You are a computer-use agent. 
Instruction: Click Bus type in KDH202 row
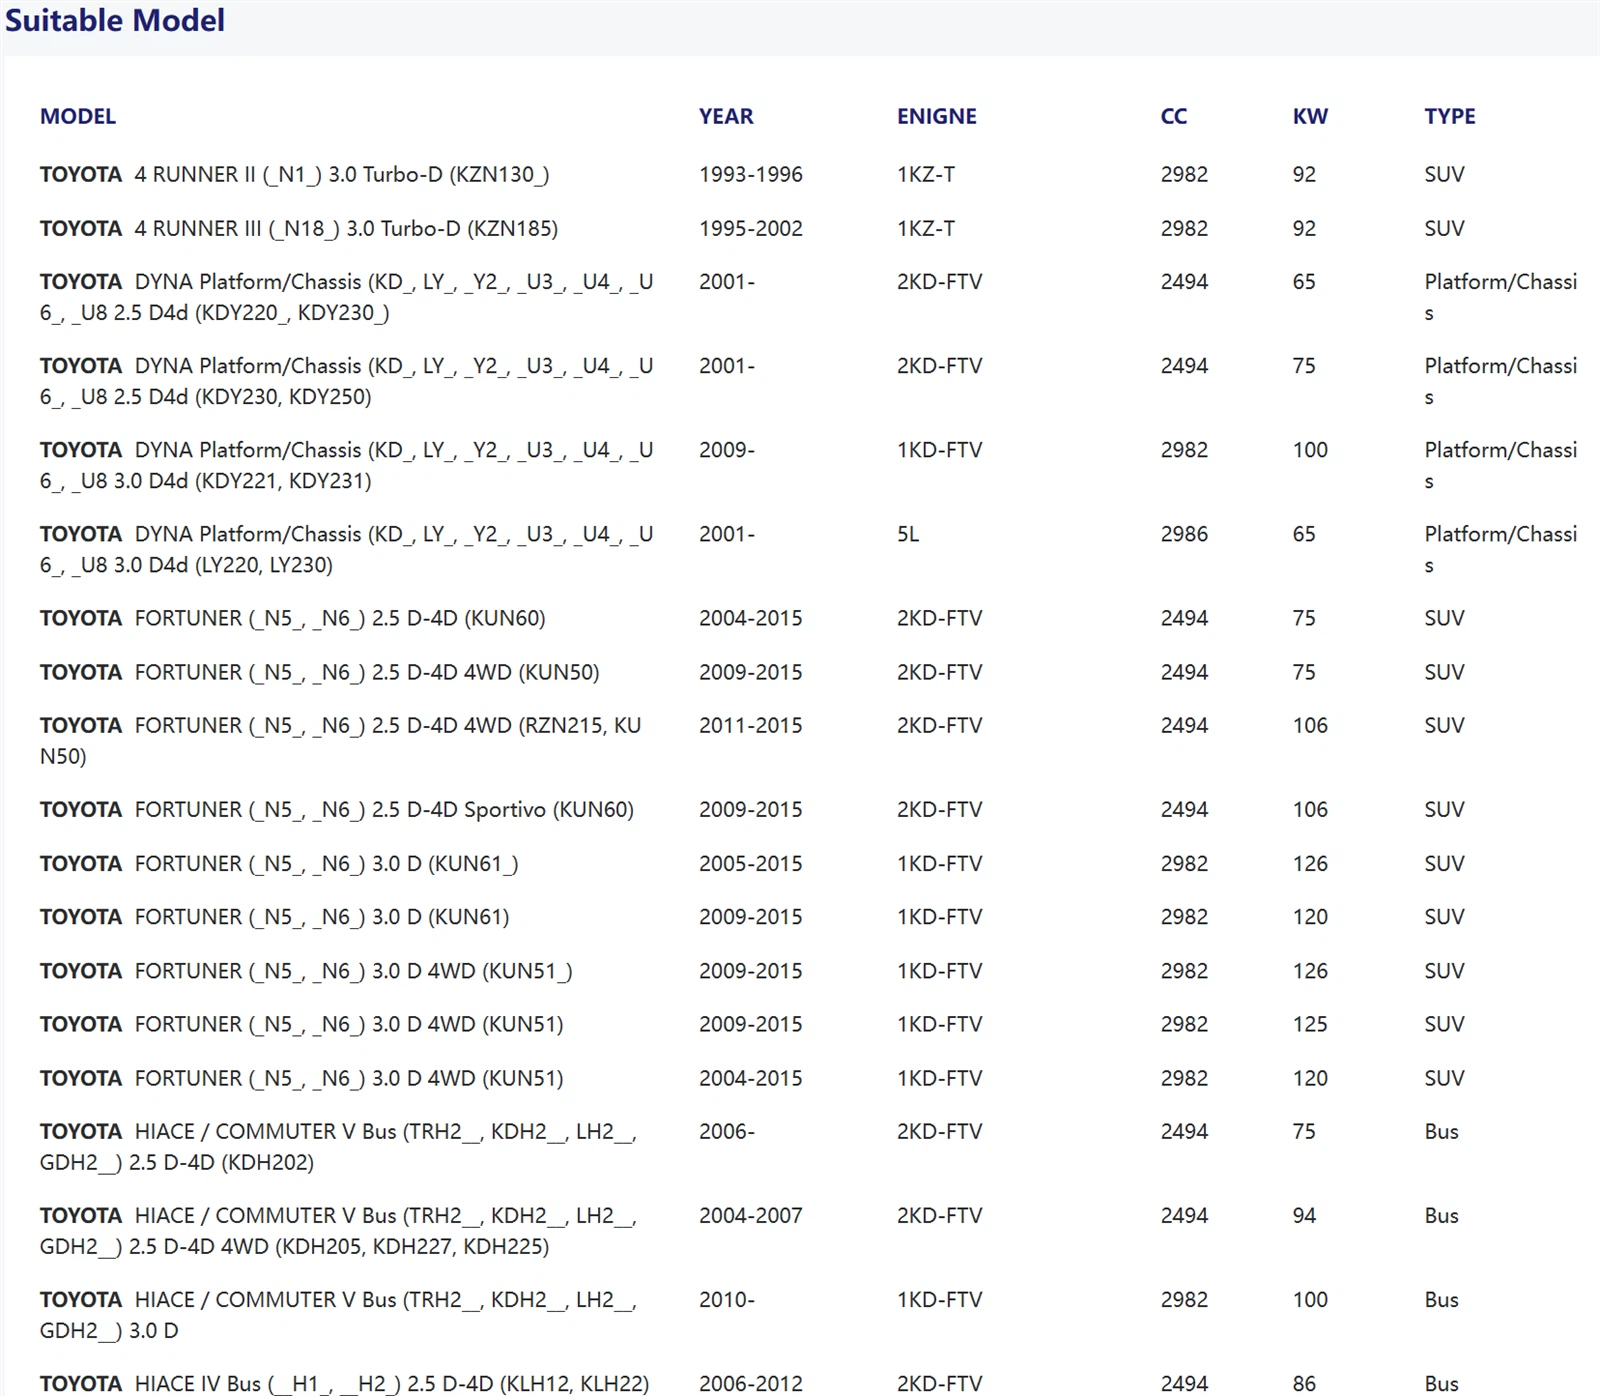coord(1441,1131)
